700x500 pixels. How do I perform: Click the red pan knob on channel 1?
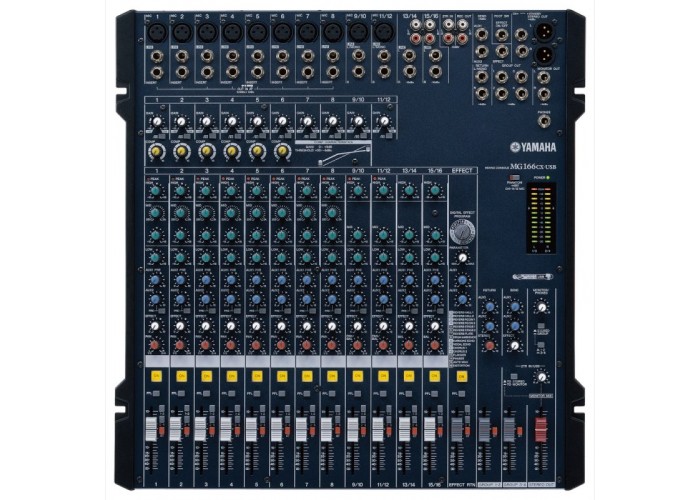pyautogui.click(x=156, y=345)
